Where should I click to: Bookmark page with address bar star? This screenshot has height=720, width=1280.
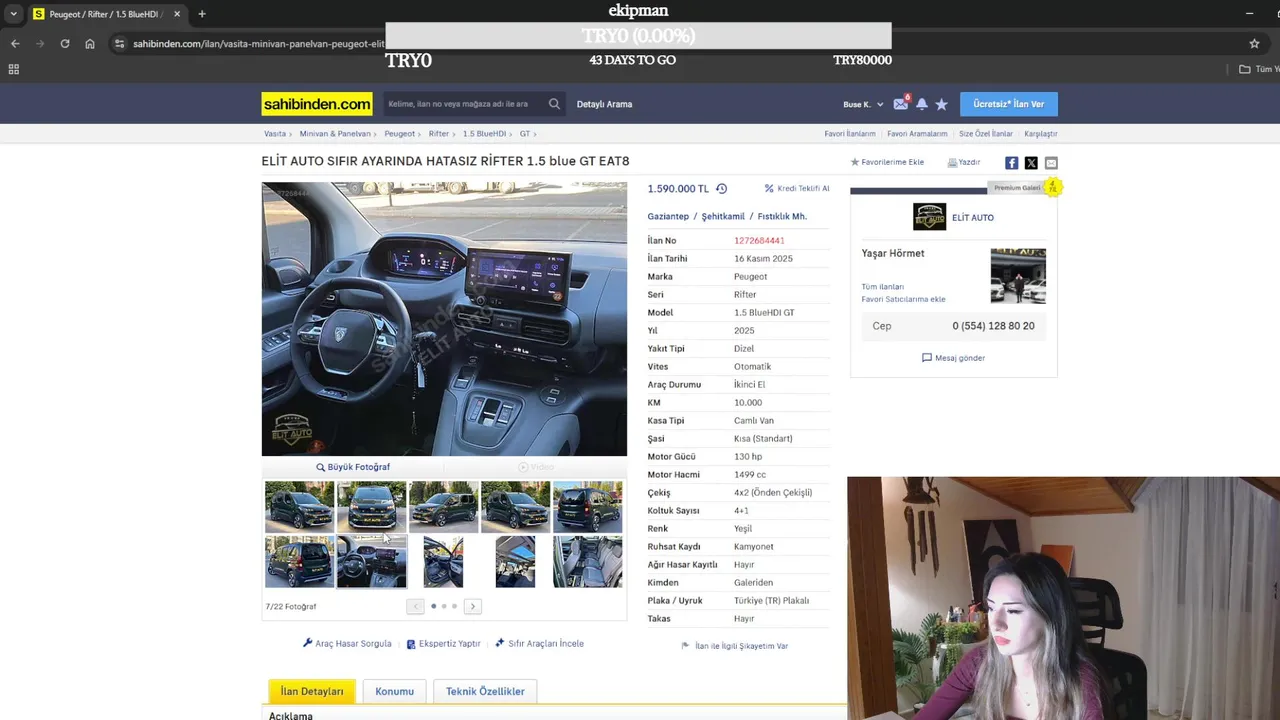(x=1254, y=44)
